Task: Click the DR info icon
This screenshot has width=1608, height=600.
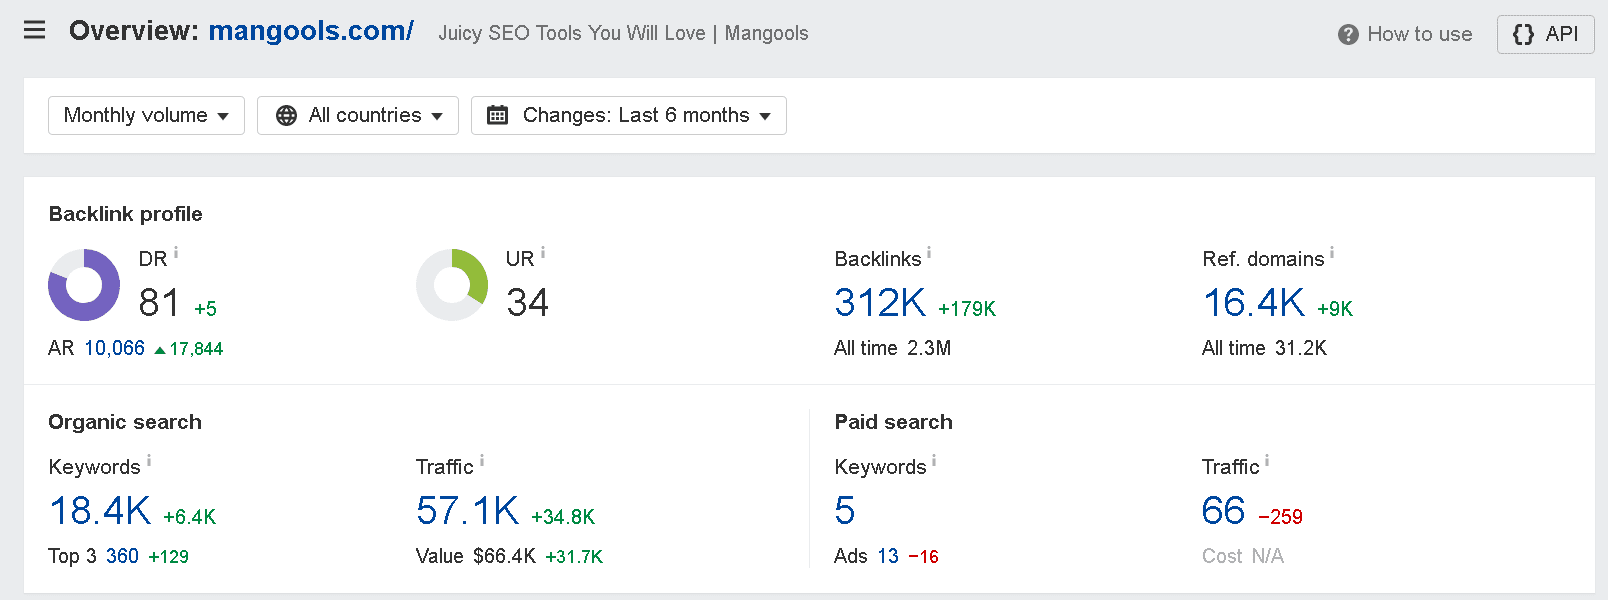Action: click(176, 253)
